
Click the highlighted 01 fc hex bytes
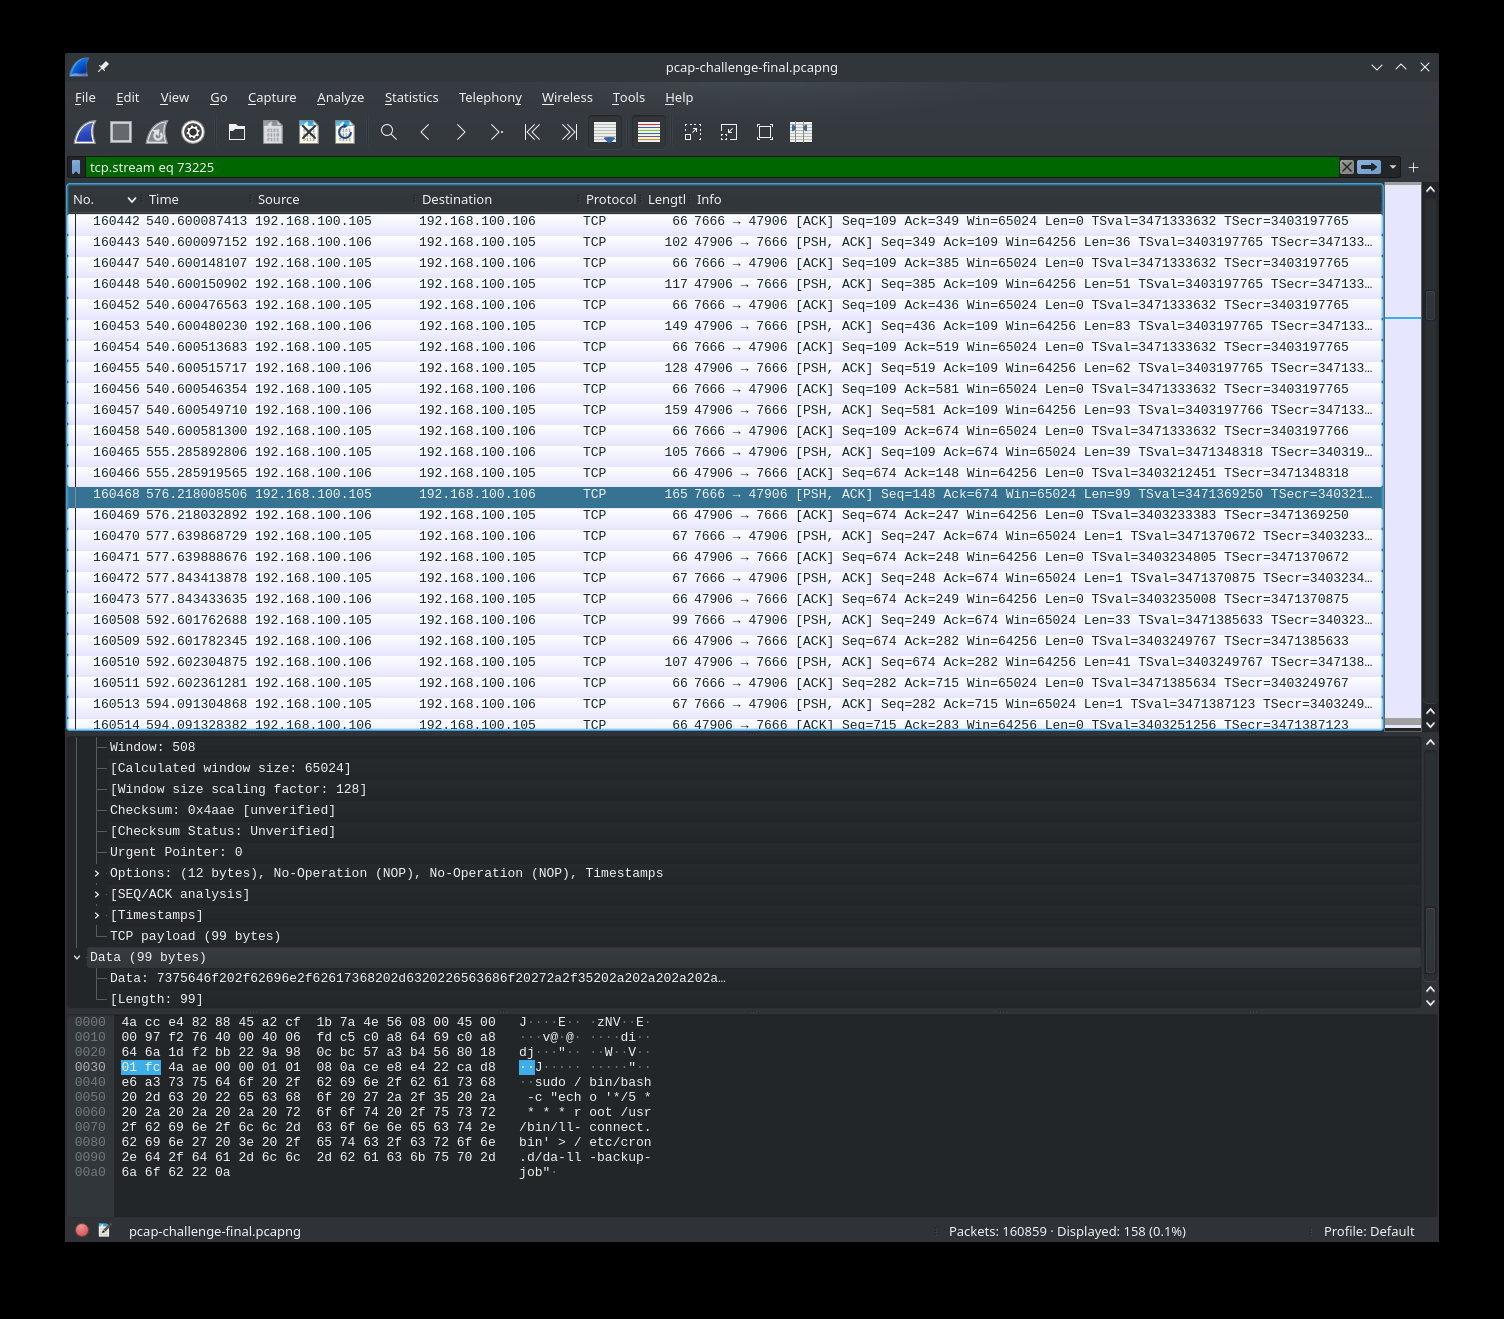(141, 1067)
